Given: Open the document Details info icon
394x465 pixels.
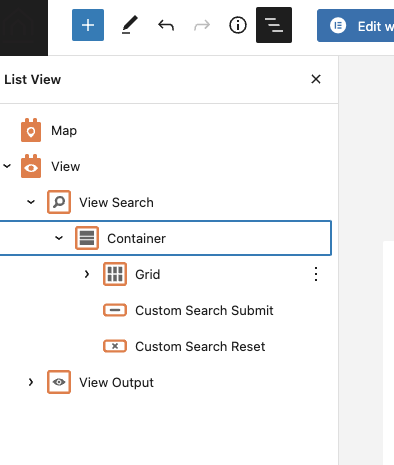Looking at the screenshot, I should (238, 25).
